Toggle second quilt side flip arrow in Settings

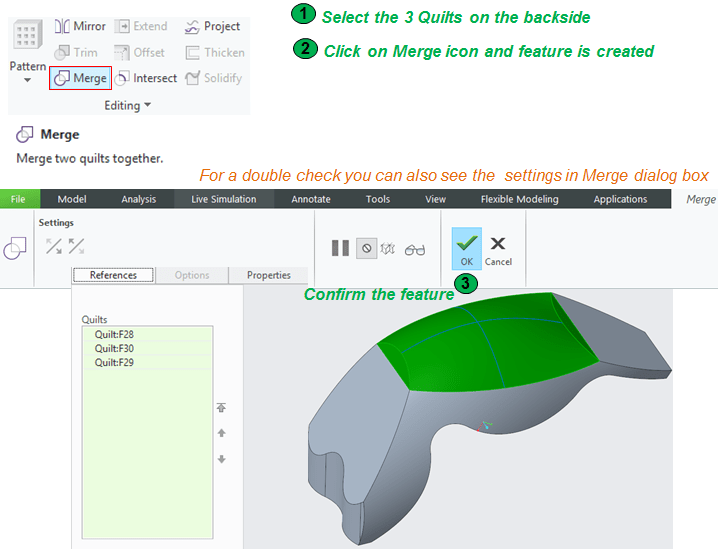(76, 246)
